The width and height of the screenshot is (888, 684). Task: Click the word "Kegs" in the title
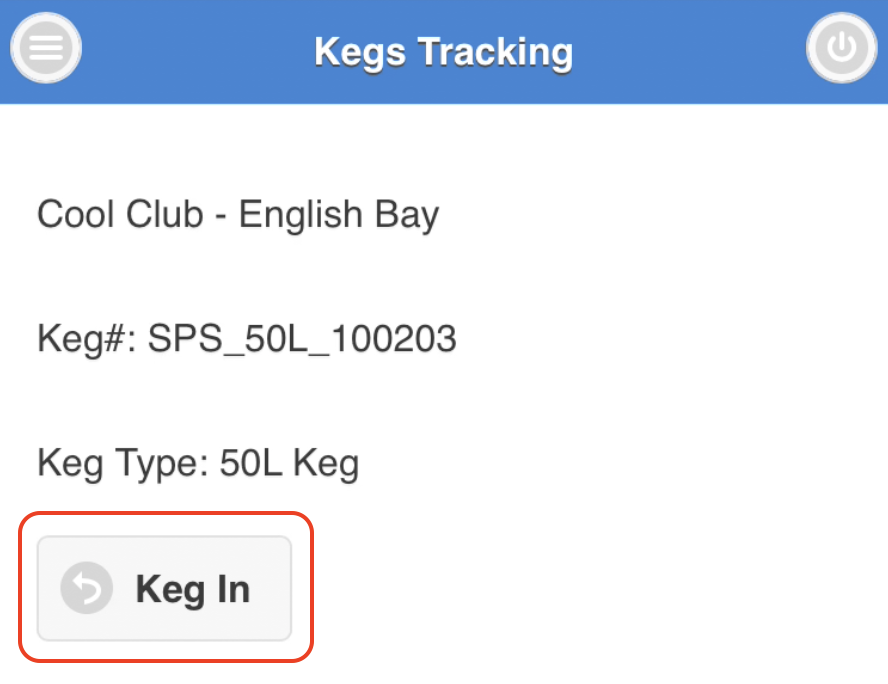click(360, 50)
